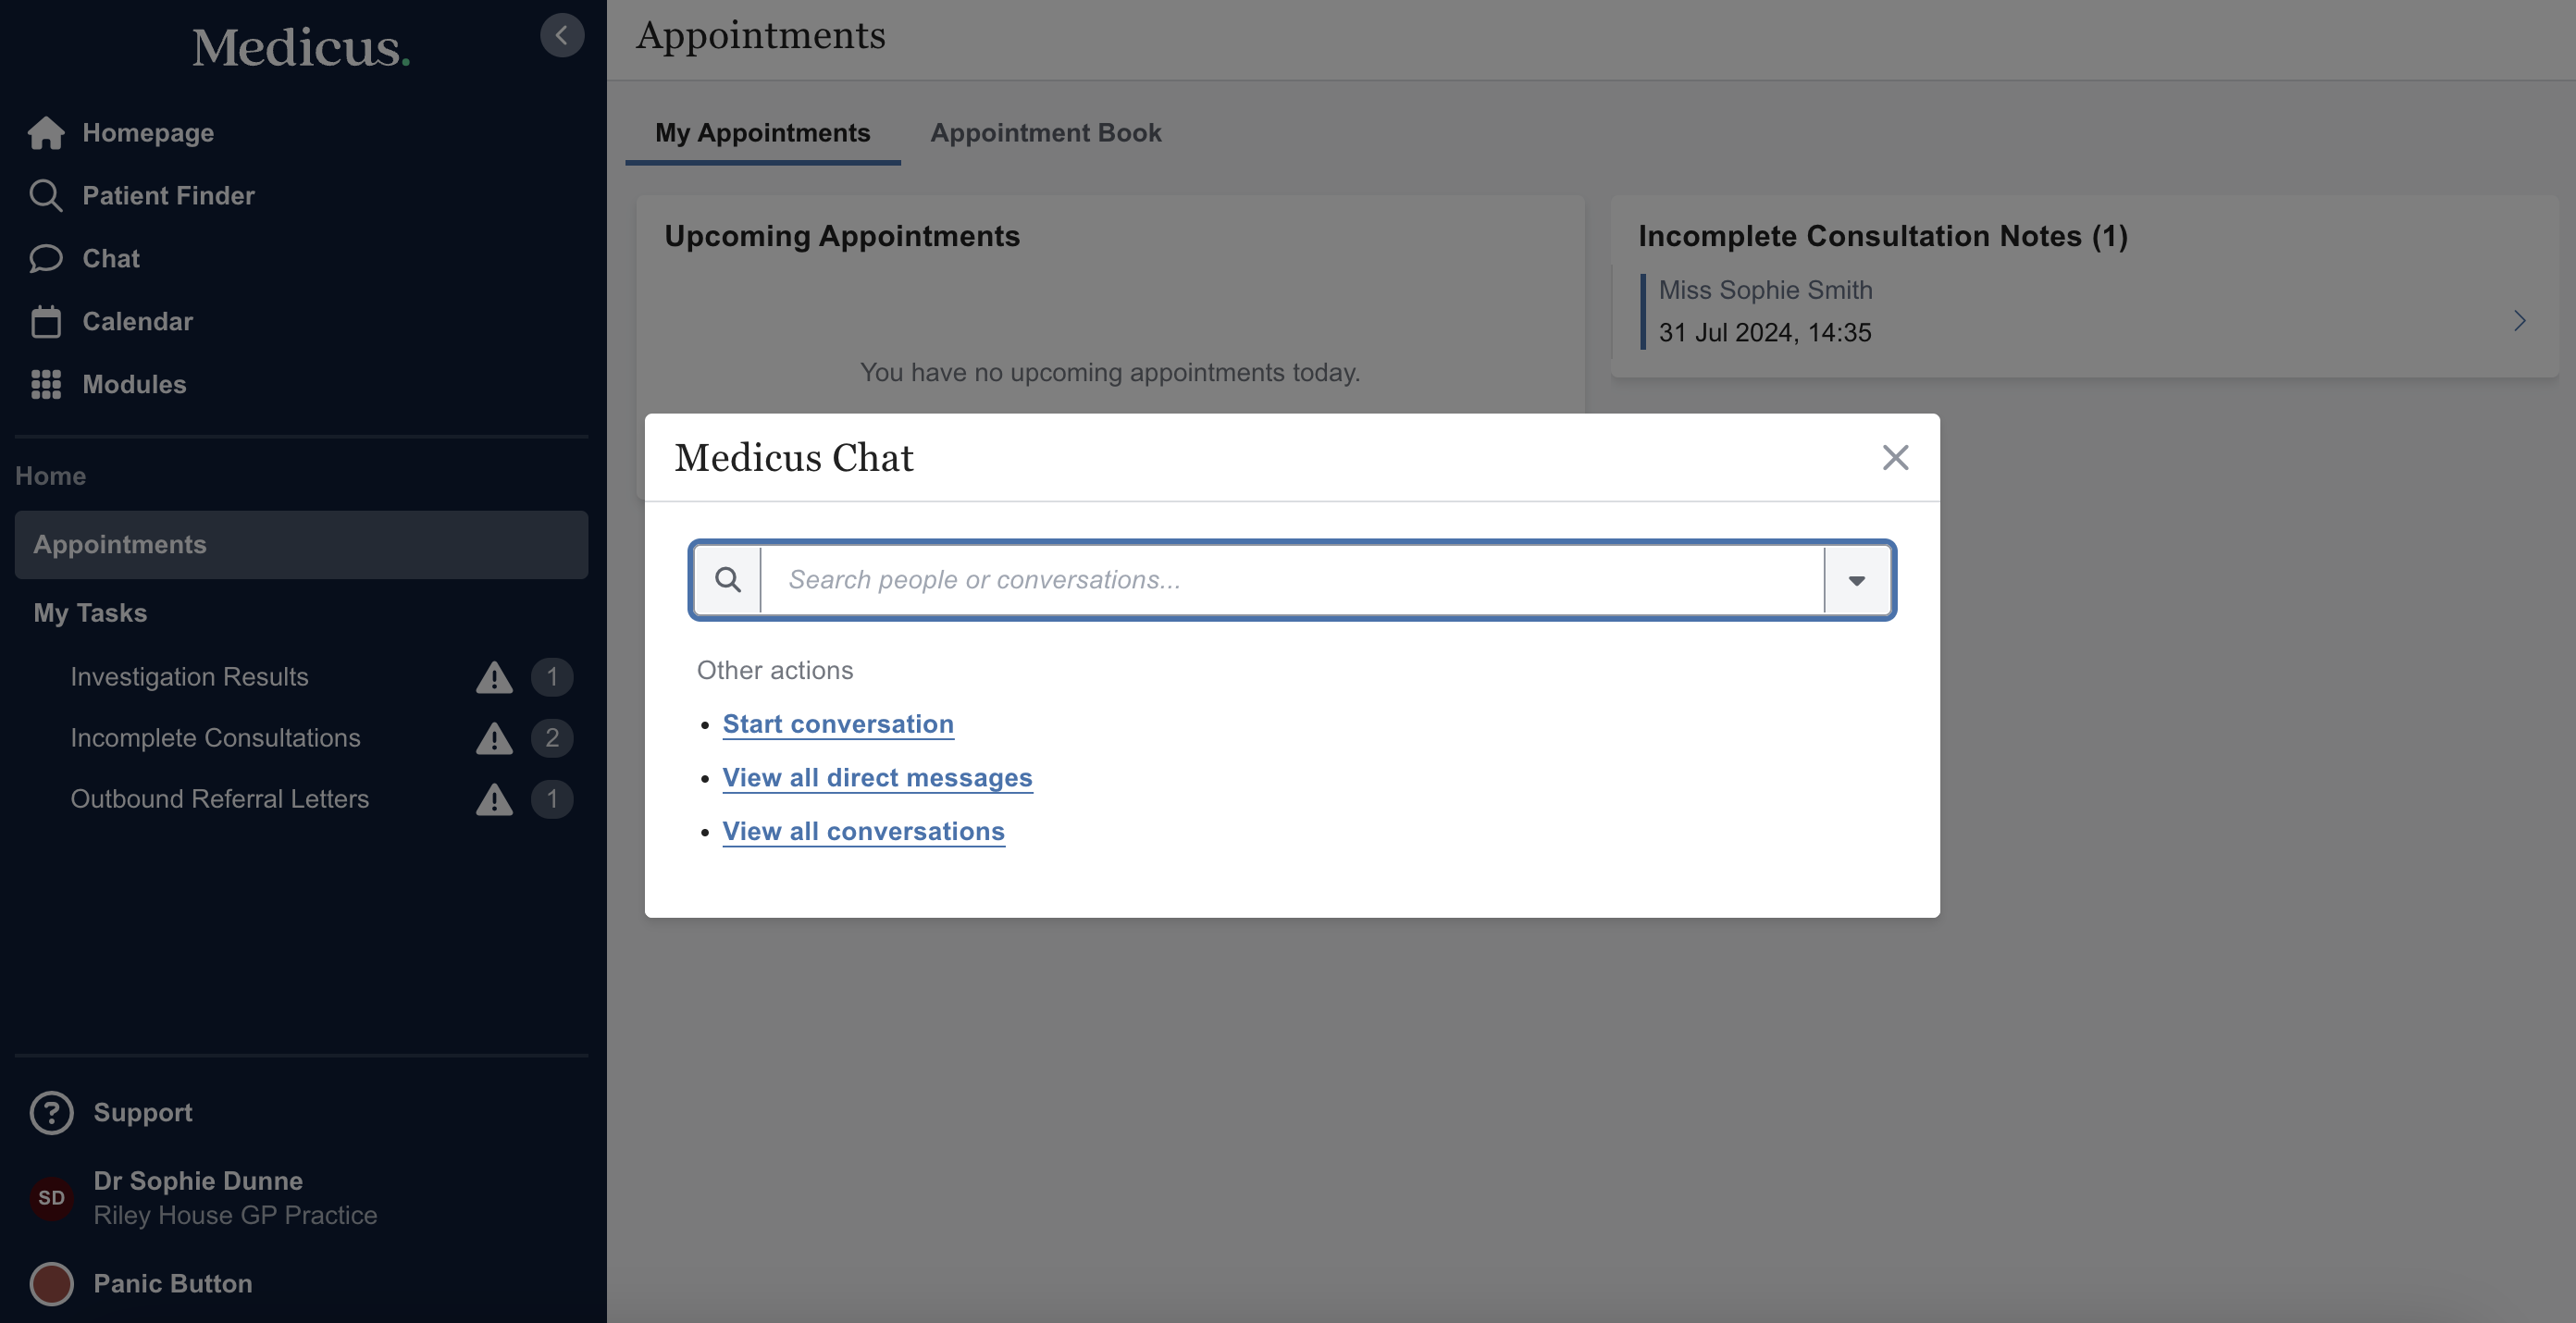2576x1323 pixels.
Task: Open Incomplete Consultations task list
Action: click(x=215, y=738)
